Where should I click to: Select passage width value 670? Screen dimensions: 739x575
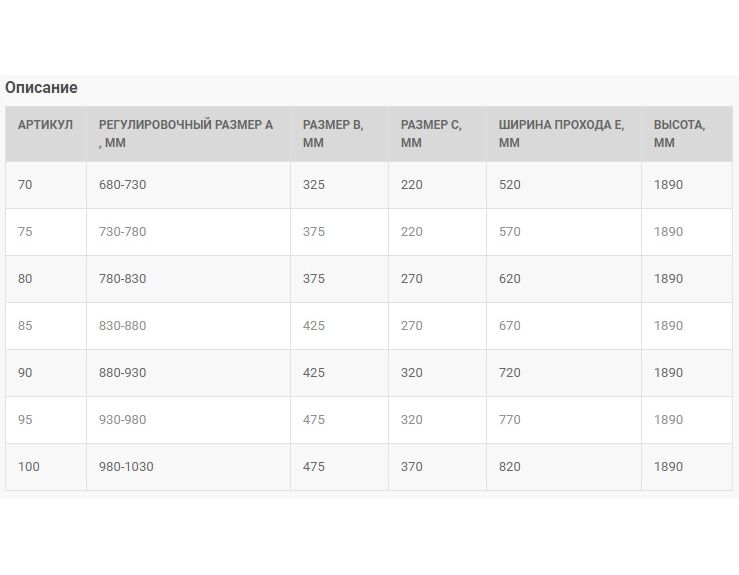click(x=564, y=326)
